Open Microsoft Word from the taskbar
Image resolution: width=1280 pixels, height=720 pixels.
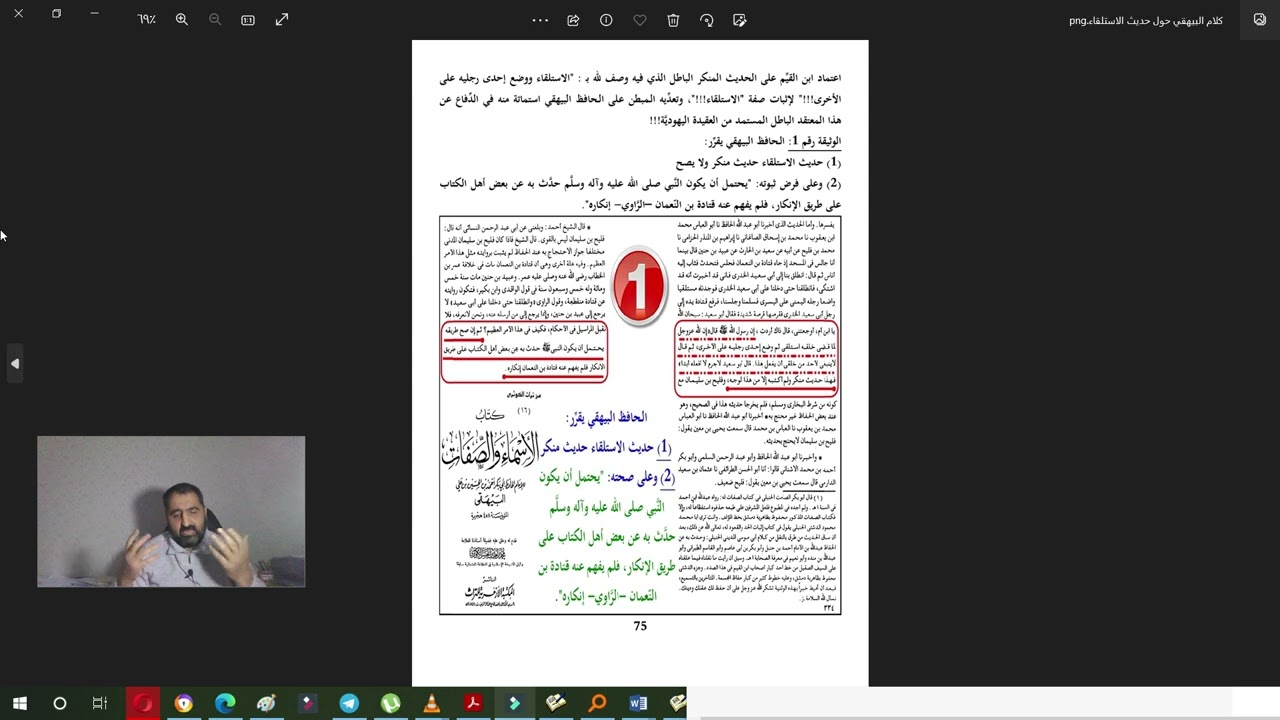tap(638, 704)
